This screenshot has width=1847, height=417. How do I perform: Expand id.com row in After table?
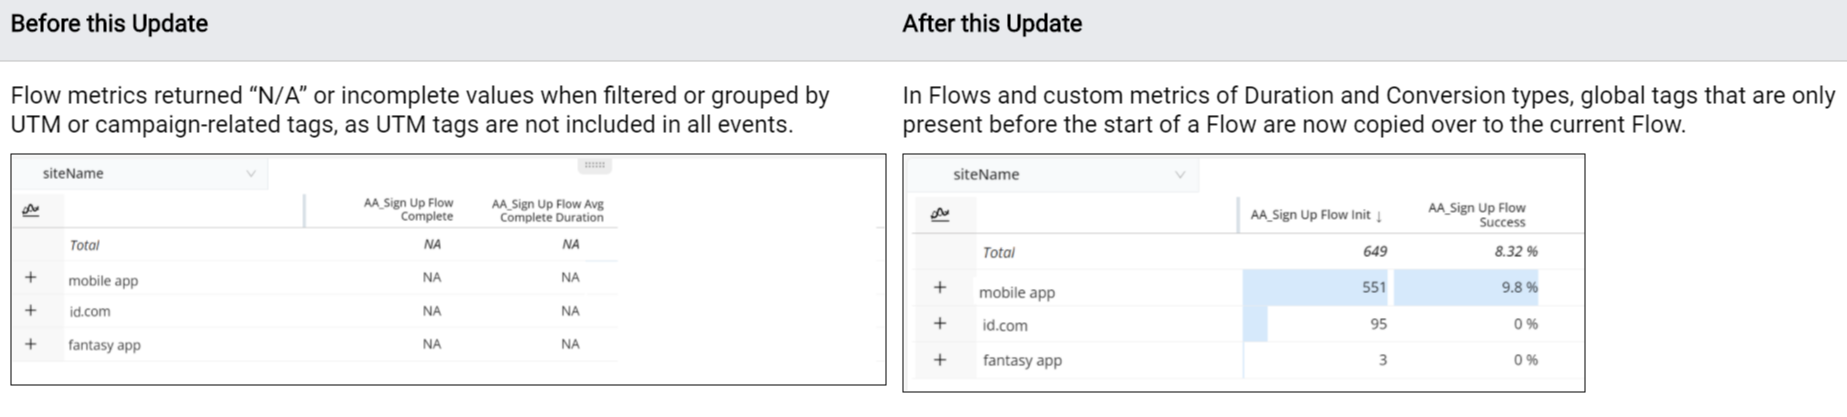pyautogui.click(x=940, y=324)
